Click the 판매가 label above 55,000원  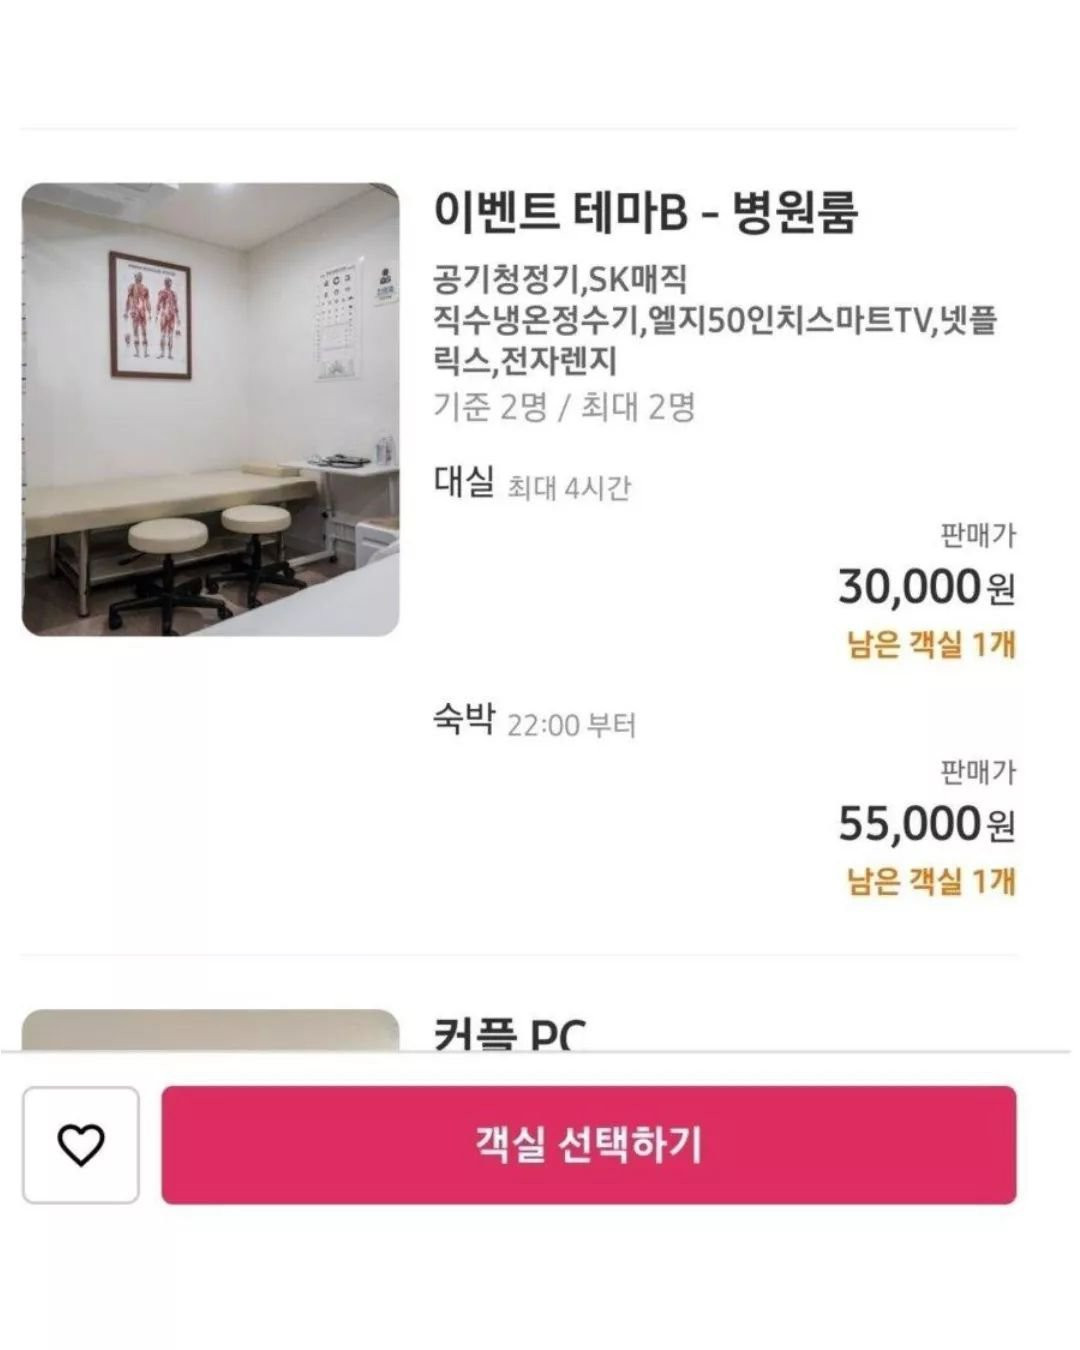click(x=977, y=773)
